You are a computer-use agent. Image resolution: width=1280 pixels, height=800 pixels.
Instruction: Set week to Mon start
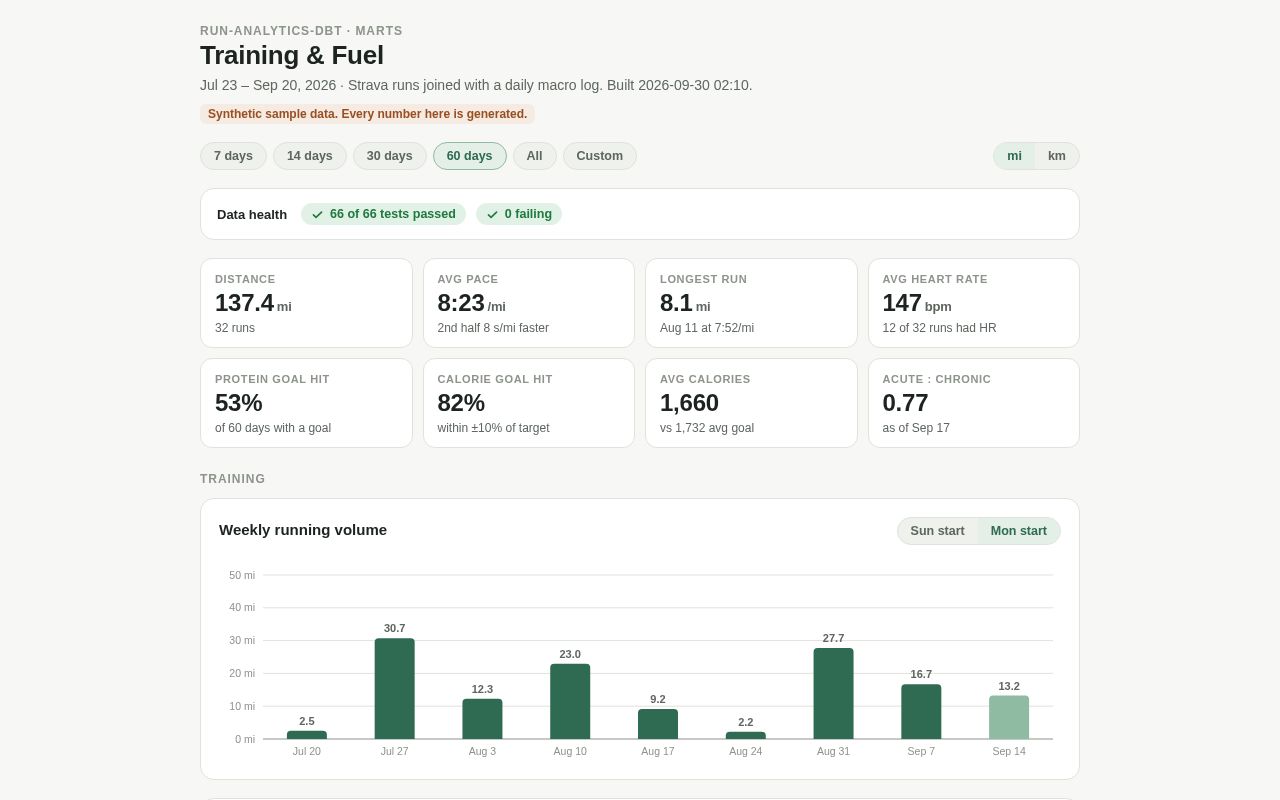pyautogui.click(x=1019, y=531)
